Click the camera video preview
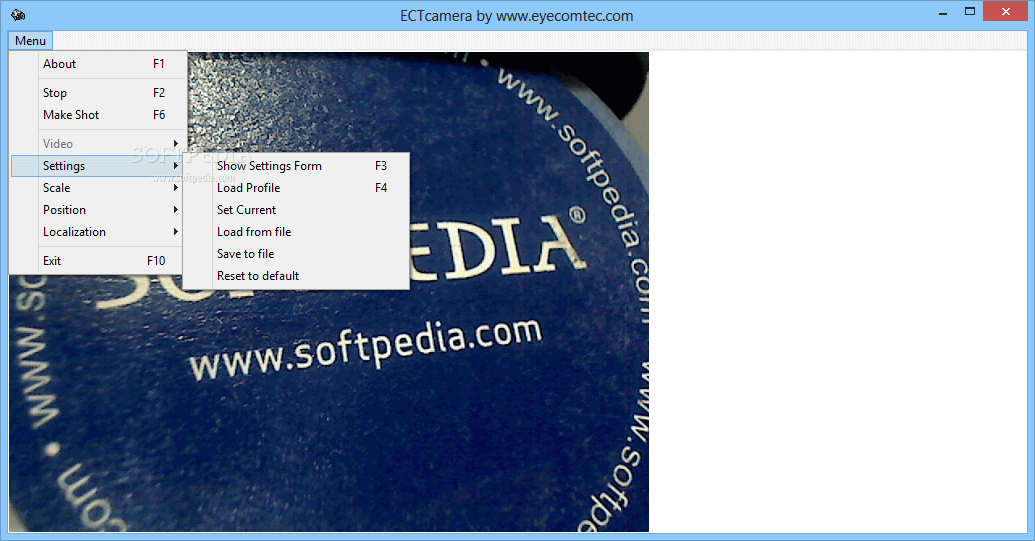Viewport: 1035px width, 541px height. (329, 292)
